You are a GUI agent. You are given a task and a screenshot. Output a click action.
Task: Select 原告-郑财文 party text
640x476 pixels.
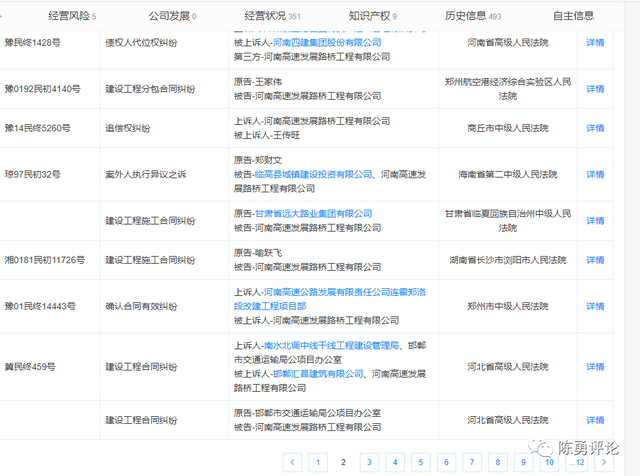tap(258, 160)
